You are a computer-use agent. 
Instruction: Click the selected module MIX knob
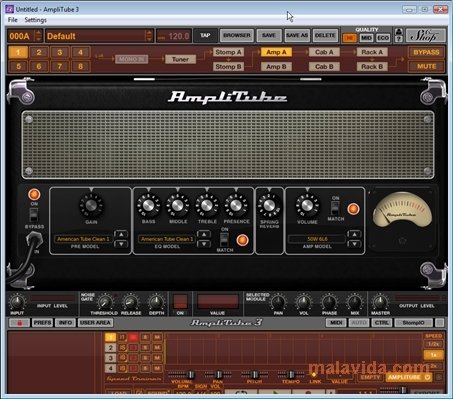(x=355, y=302)
